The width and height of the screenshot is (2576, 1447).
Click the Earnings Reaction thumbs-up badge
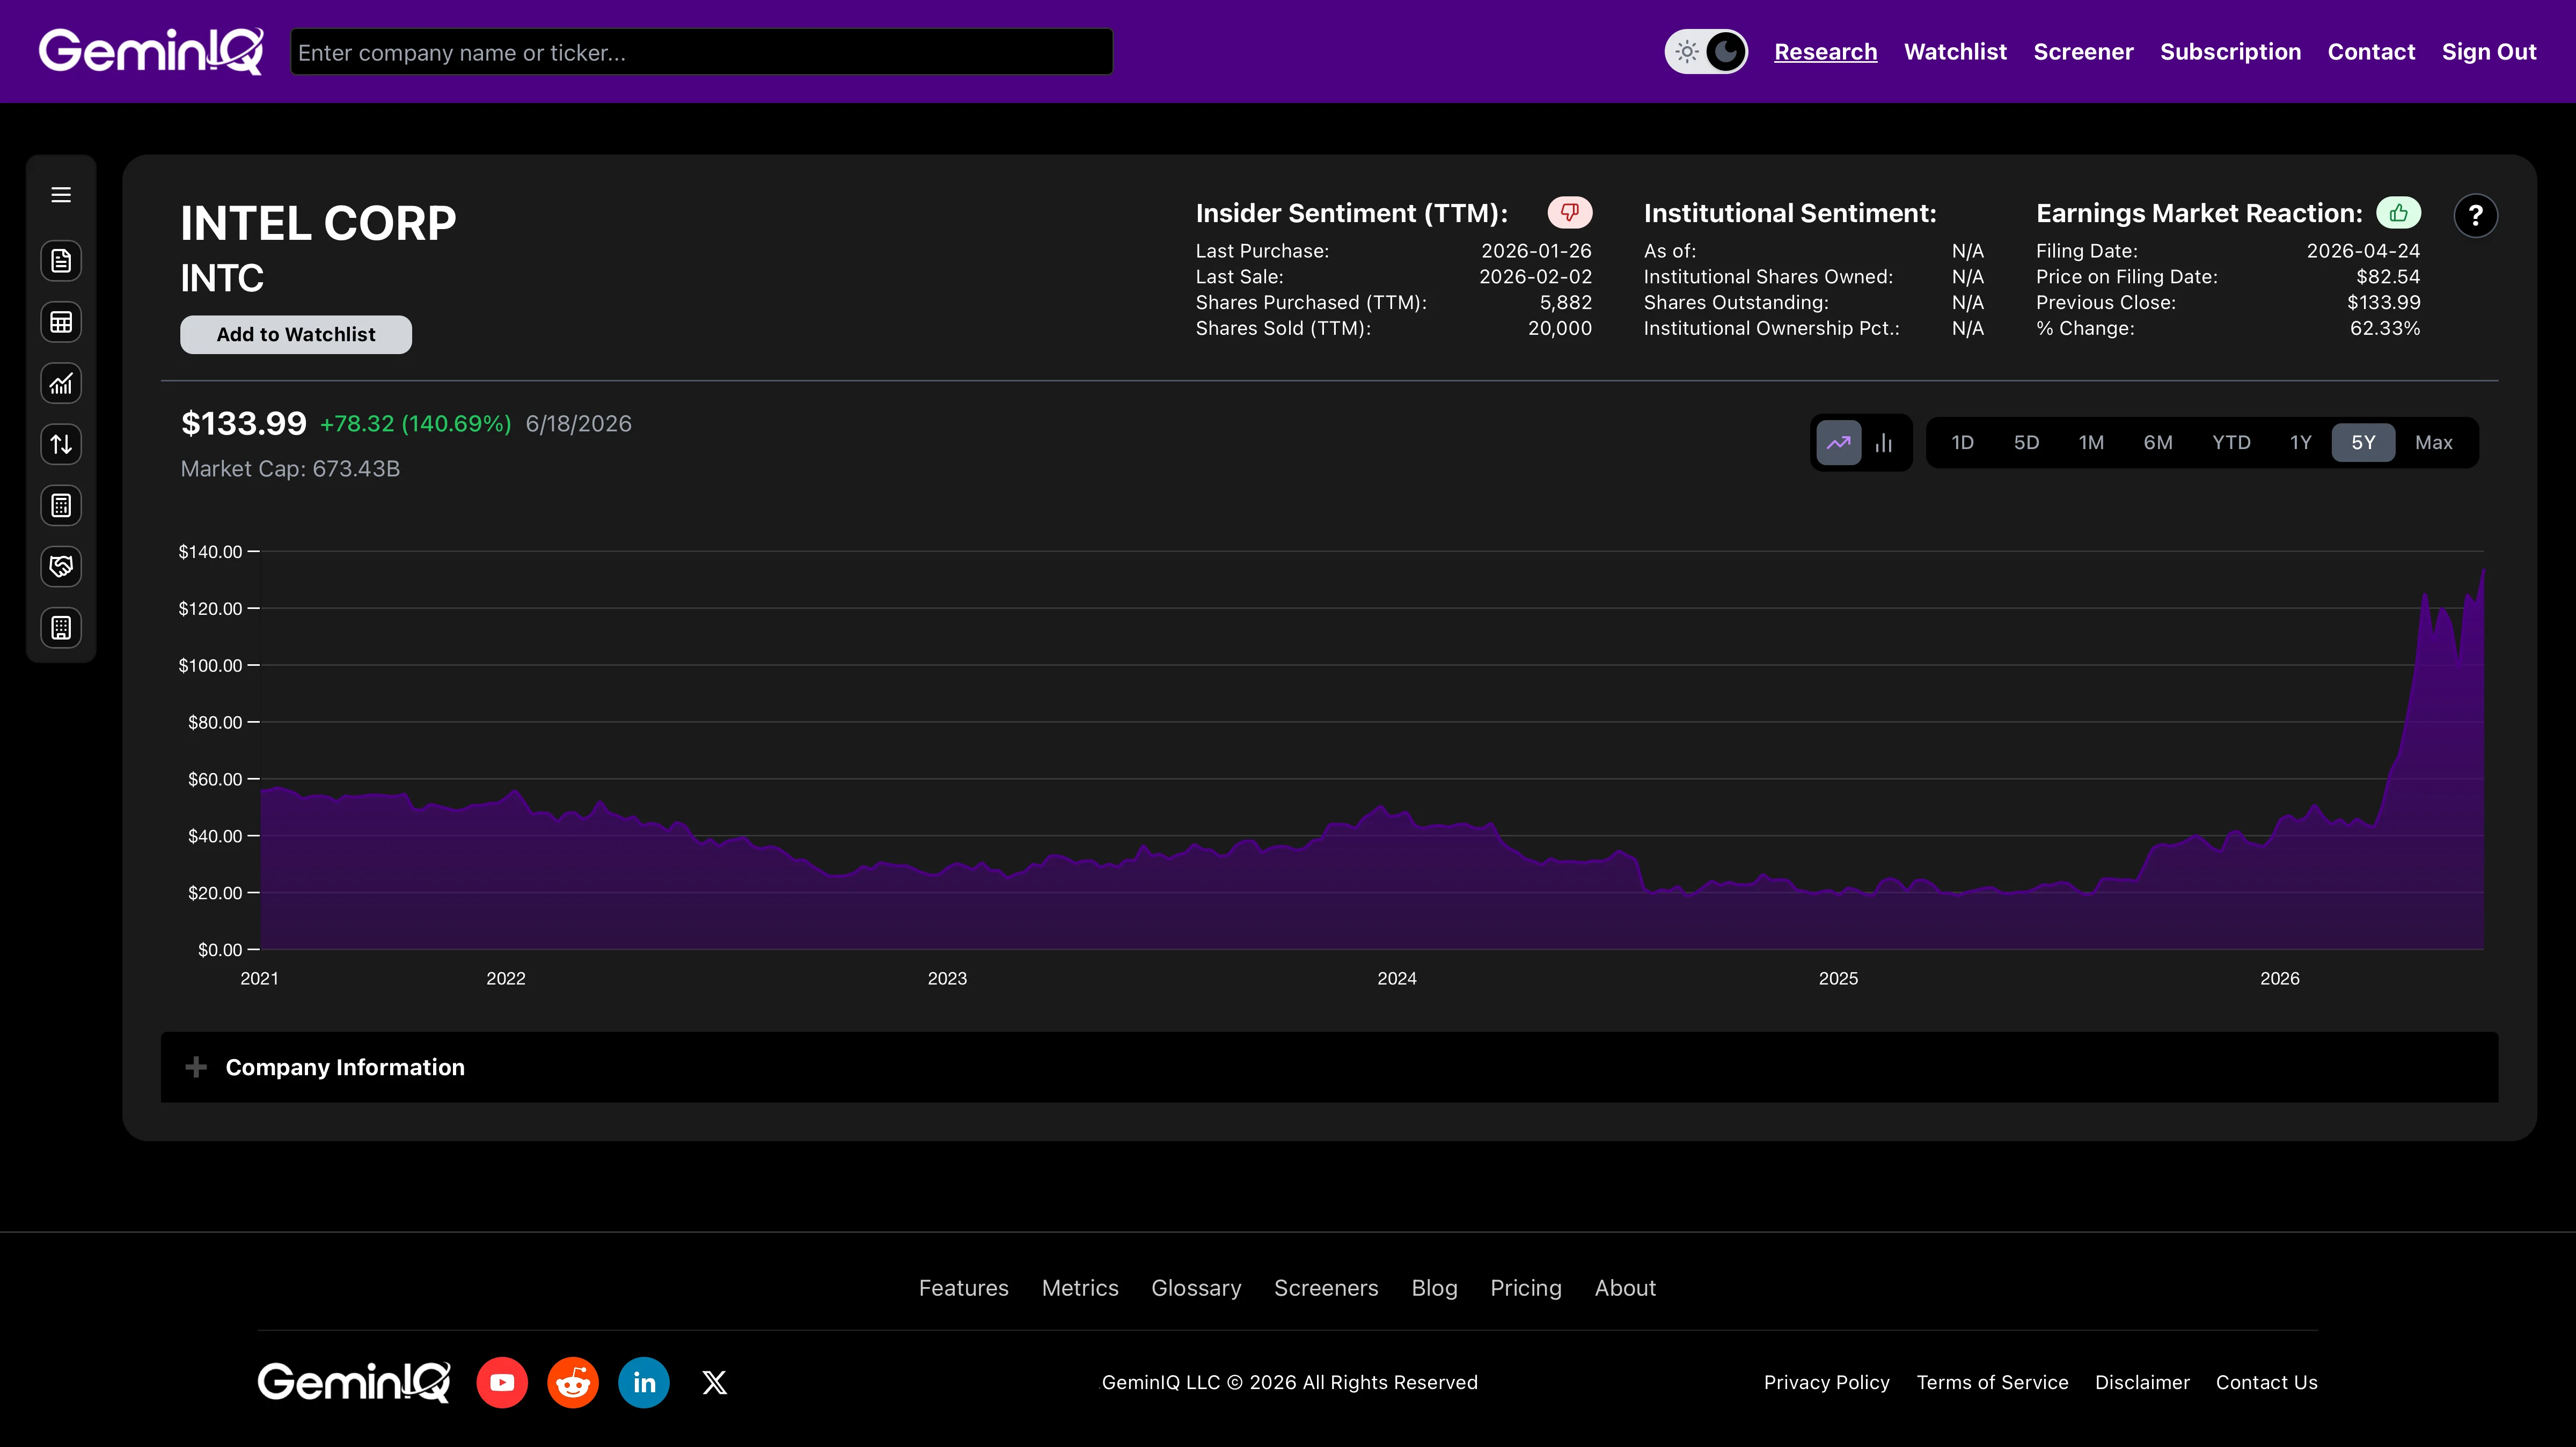tap(2398, 212)
